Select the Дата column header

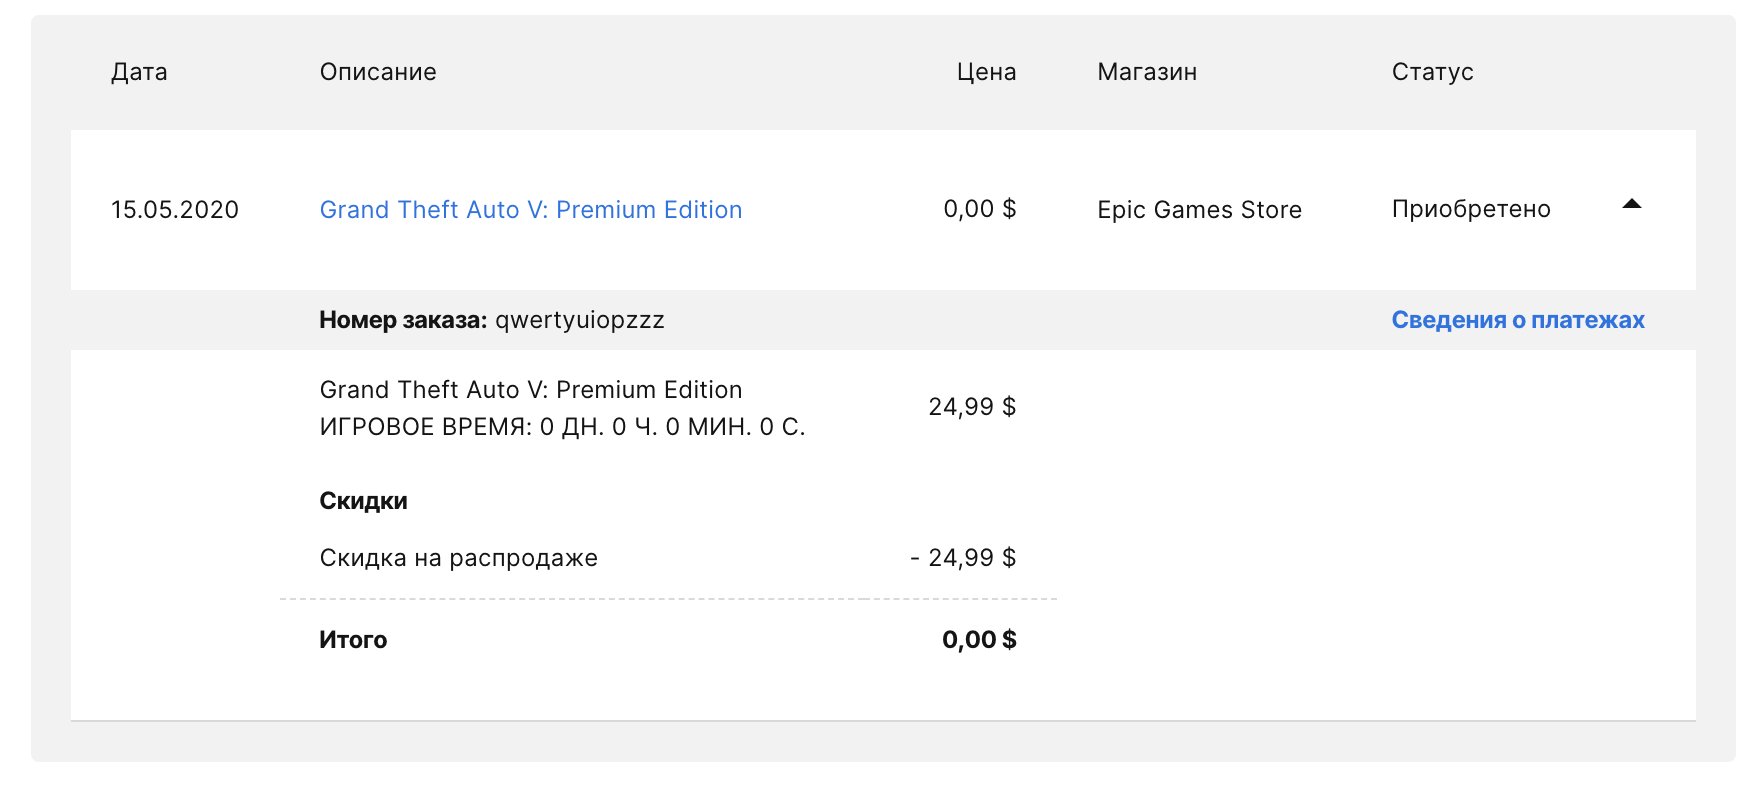coord(139,72)
